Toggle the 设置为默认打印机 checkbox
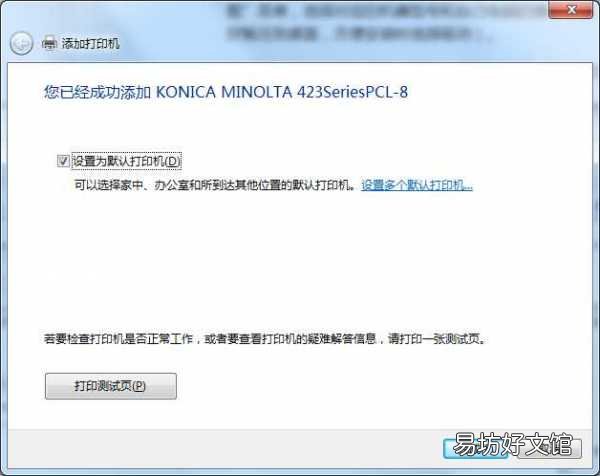This screenshot has height=476, width=600. [63, 161]
